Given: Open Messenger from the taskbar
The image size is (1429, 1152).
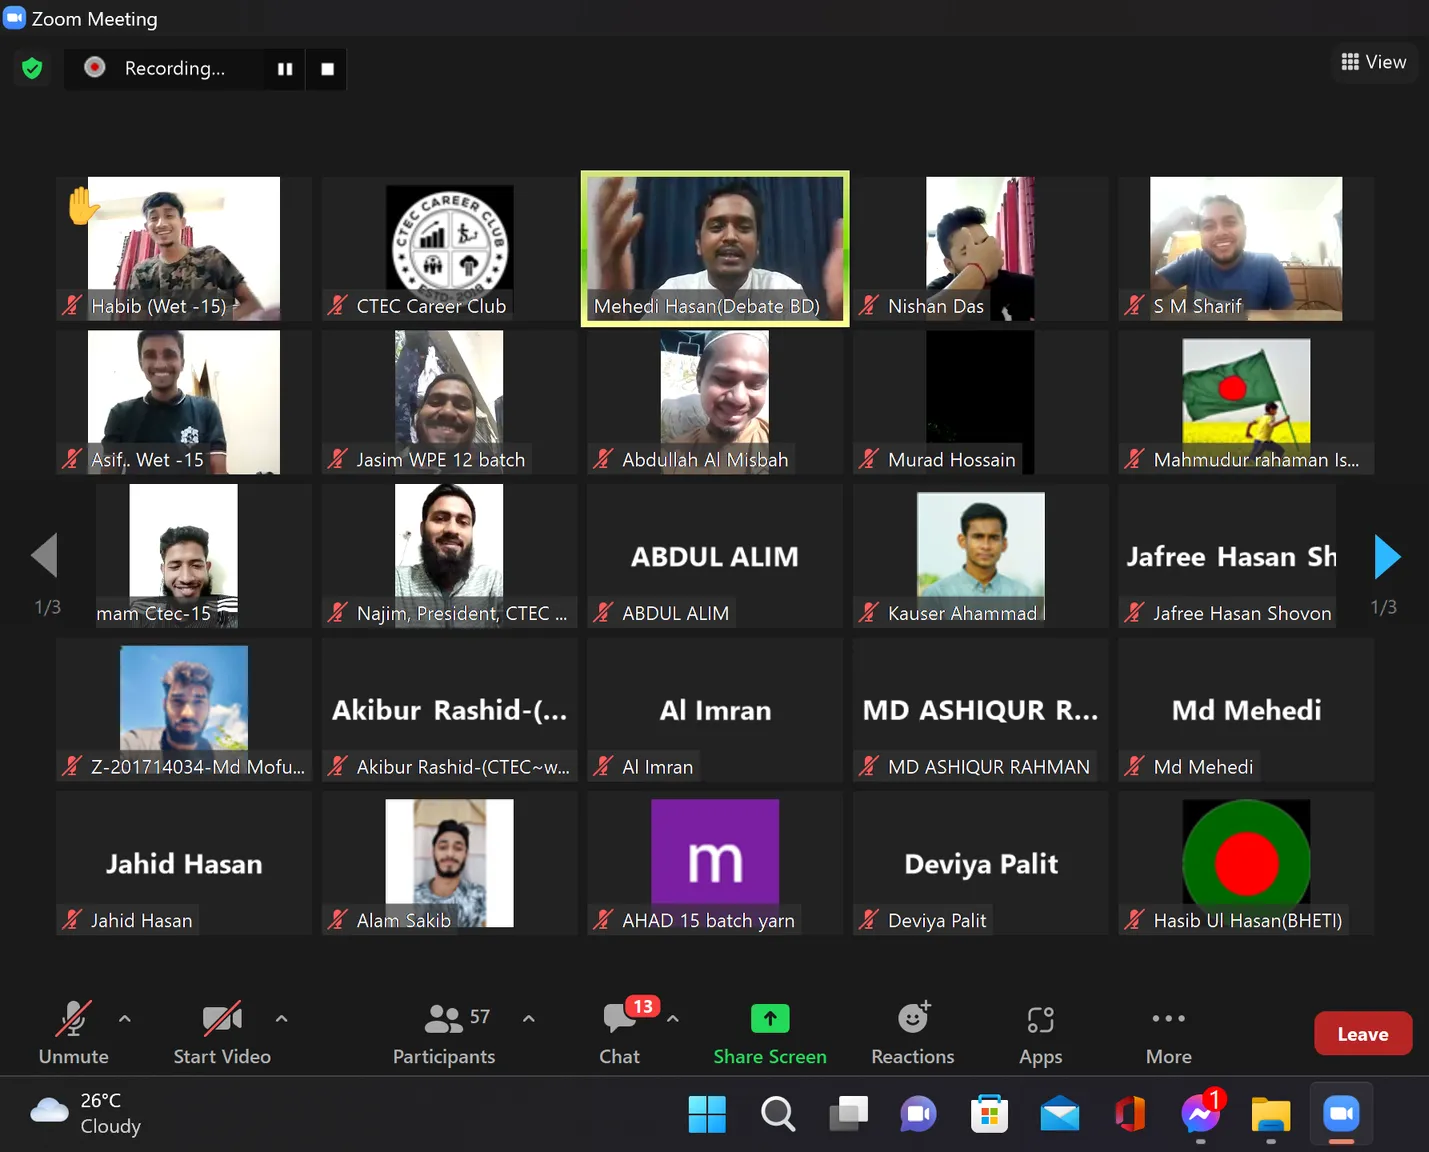Looking at the screenshot, I should point(1201,1114).
